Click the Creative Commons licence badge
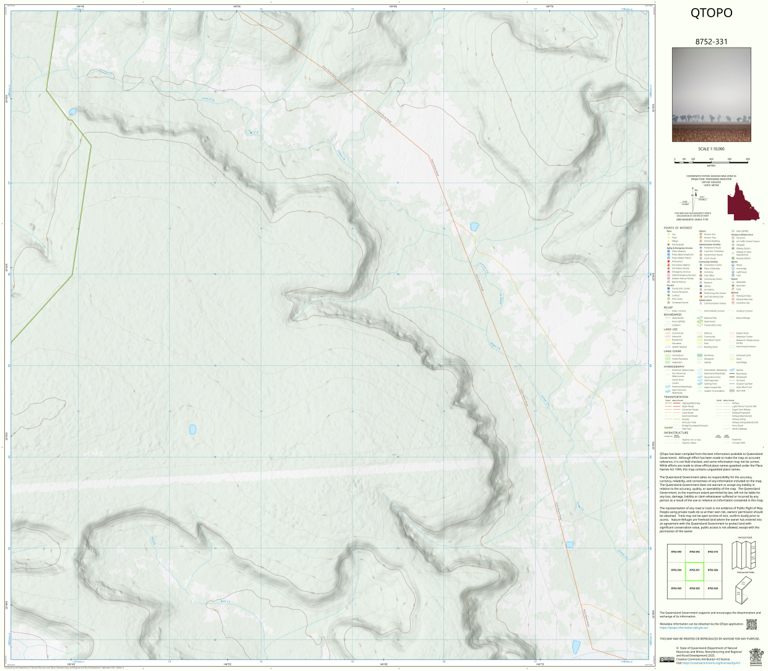The width and height of the screenshot is (768, 671). coord(665,659)
